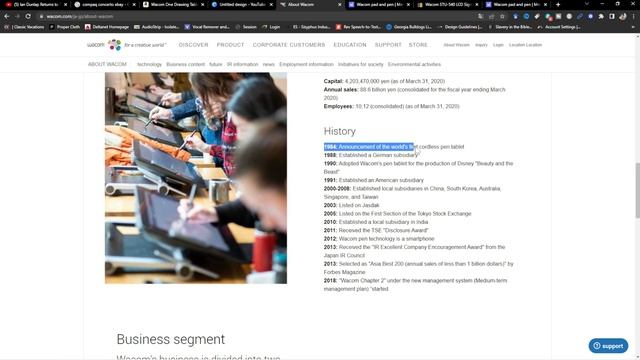
Task: Reload the page with the refresh icon
Action: pos(28,16)
